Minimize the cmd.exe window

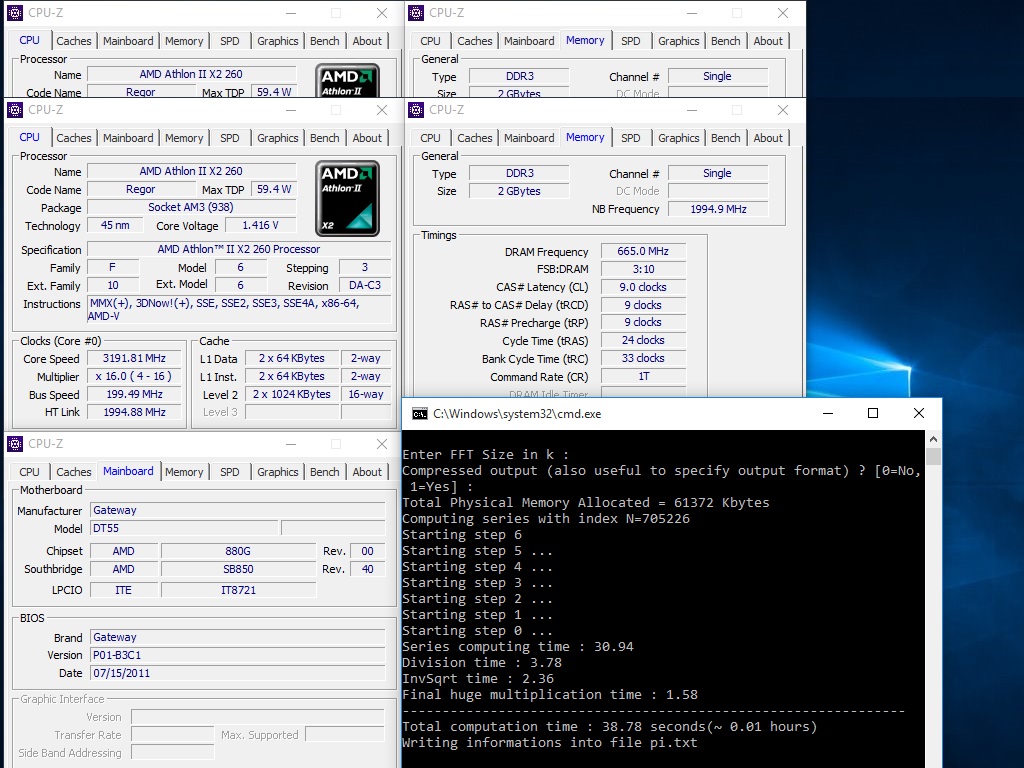click(827, 413)
